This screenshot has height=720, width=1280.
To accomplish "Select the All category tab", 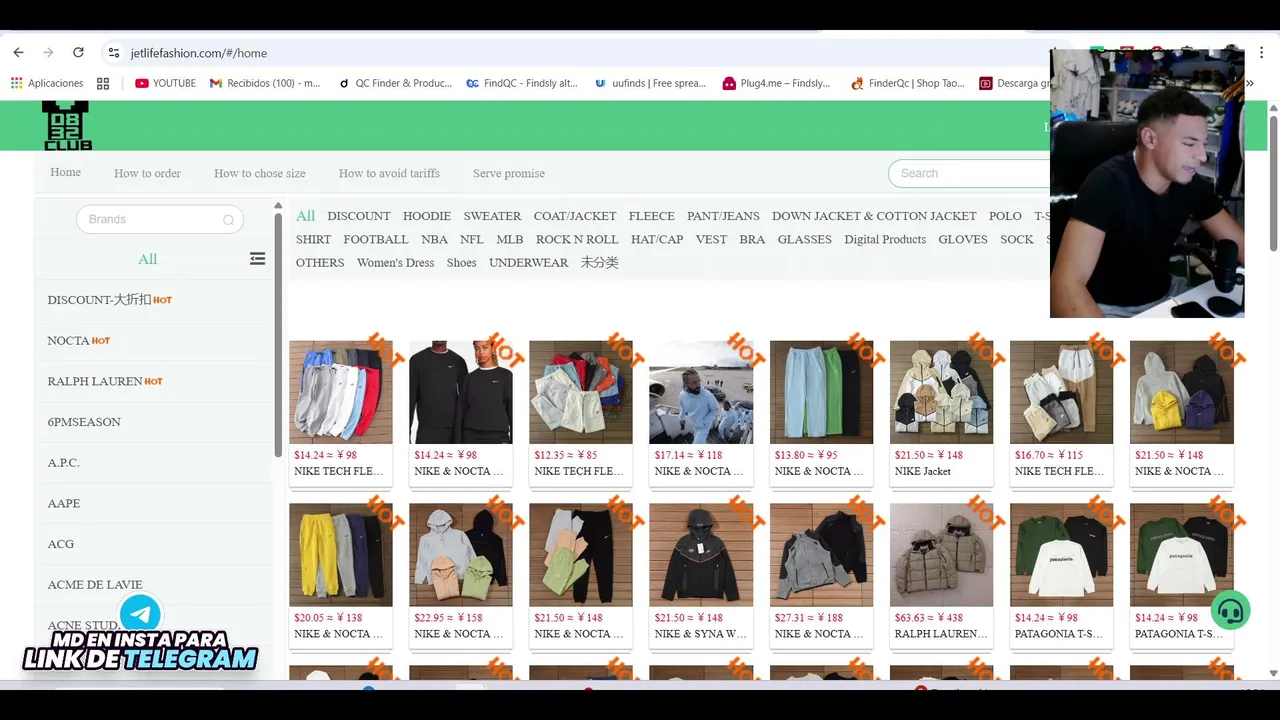I will [305, 215].
